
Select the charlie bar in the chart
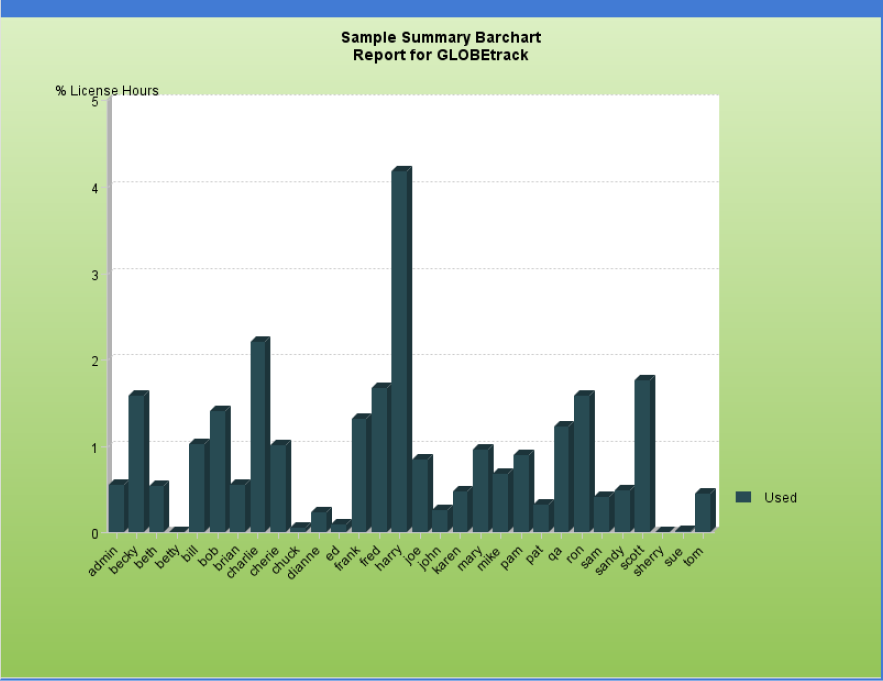pos(259,436)
